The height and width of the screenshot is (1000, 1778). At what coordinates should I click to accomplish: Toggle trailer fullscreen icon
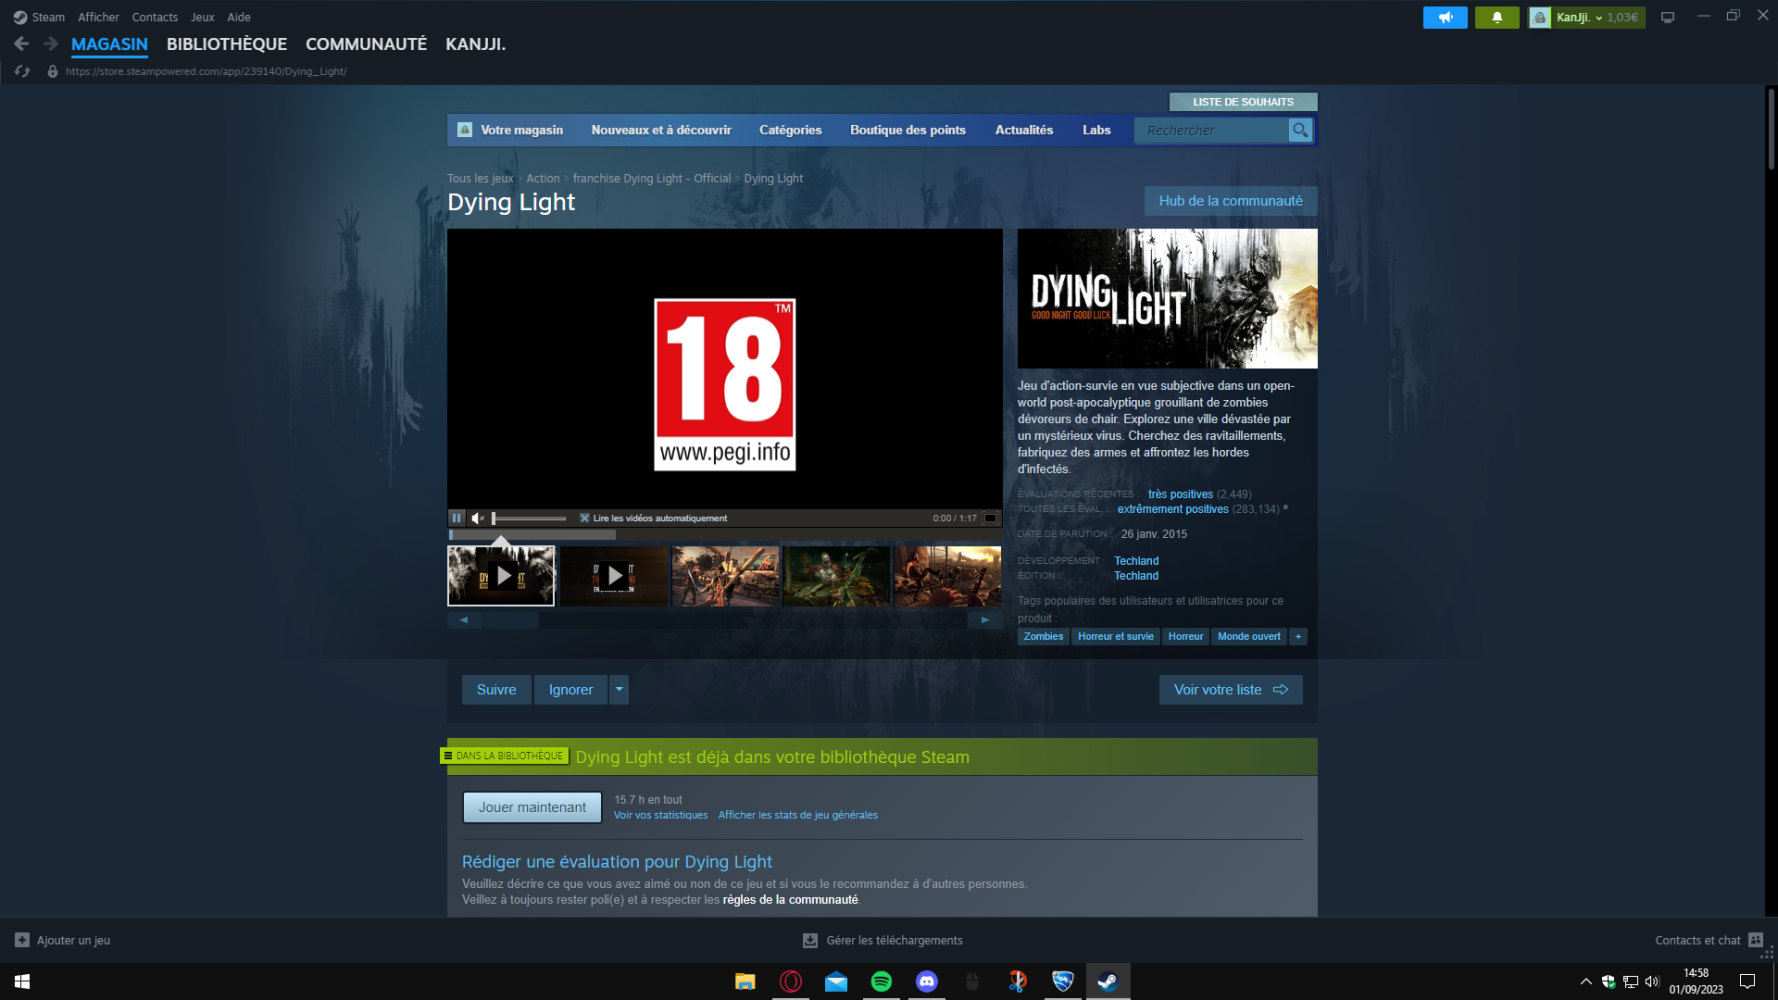coord(990,518)
